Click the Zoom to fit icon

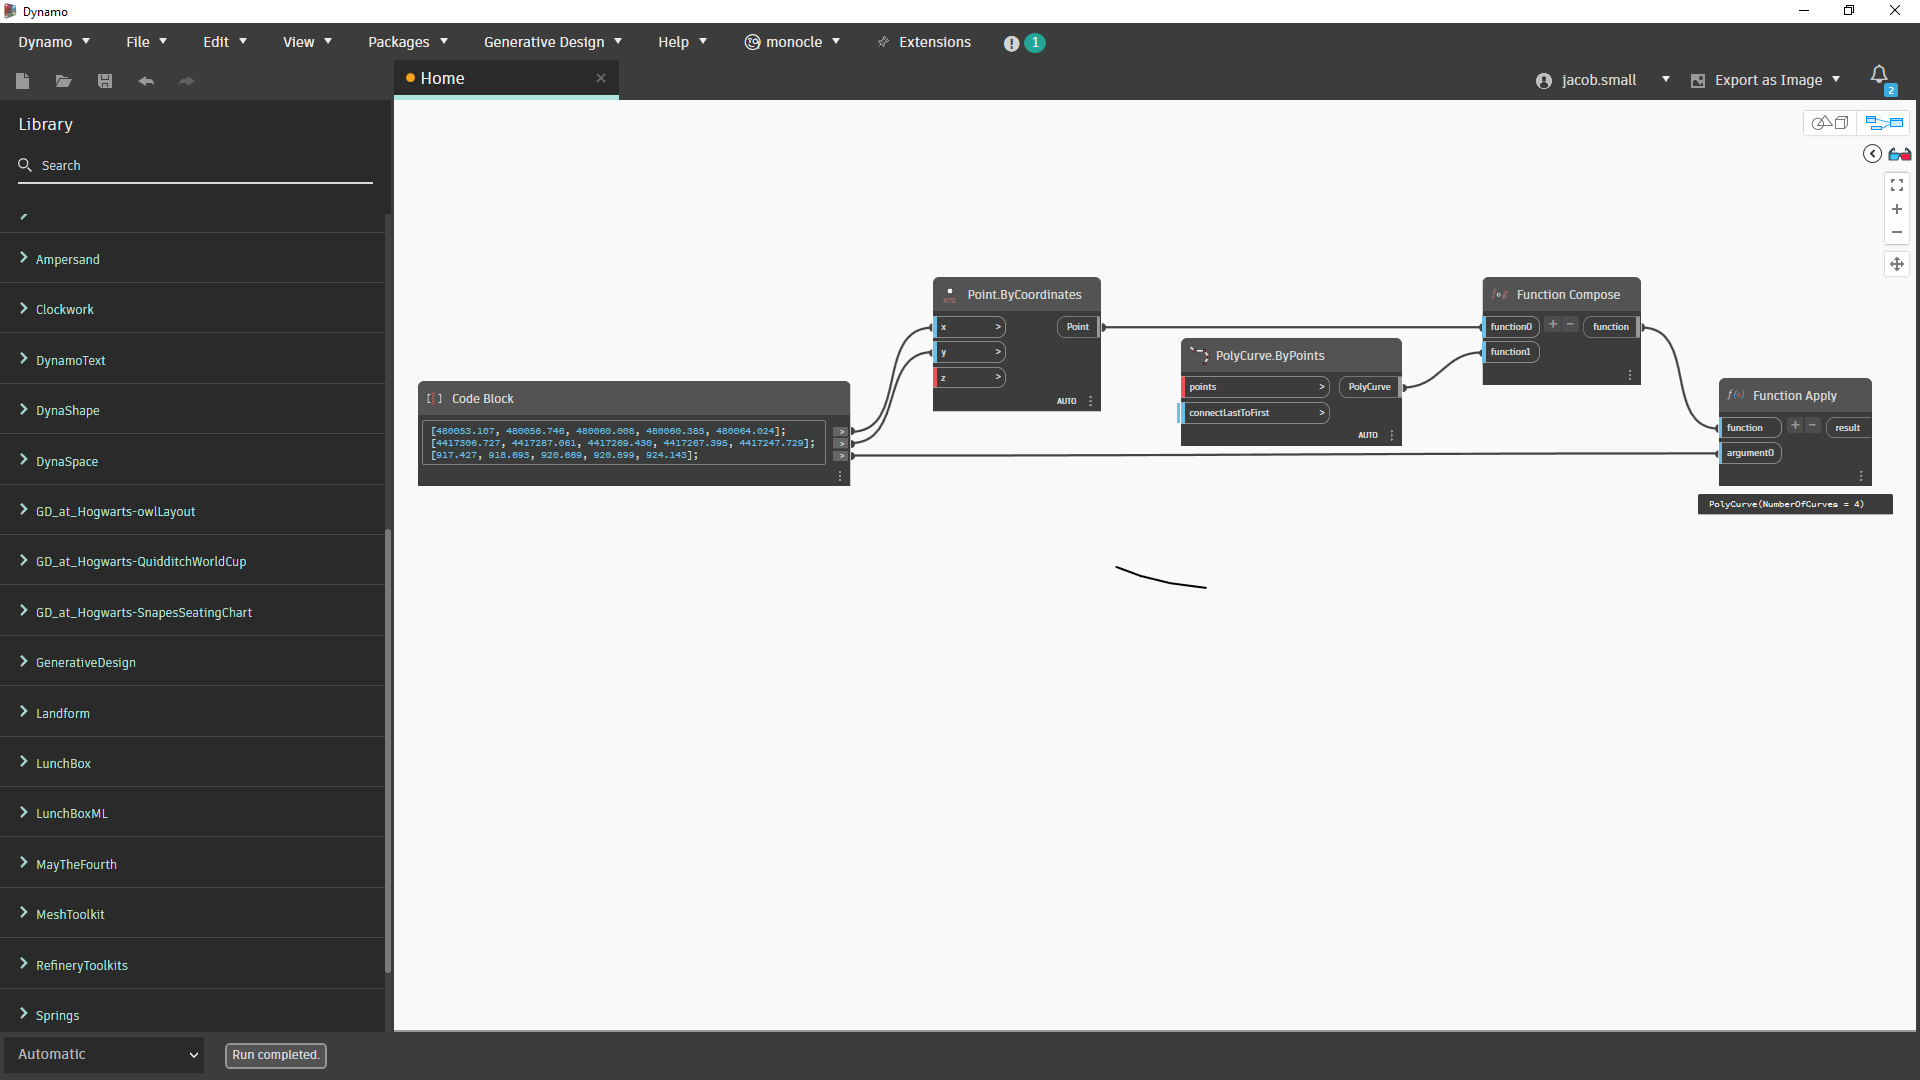[x=1896, y=186]
